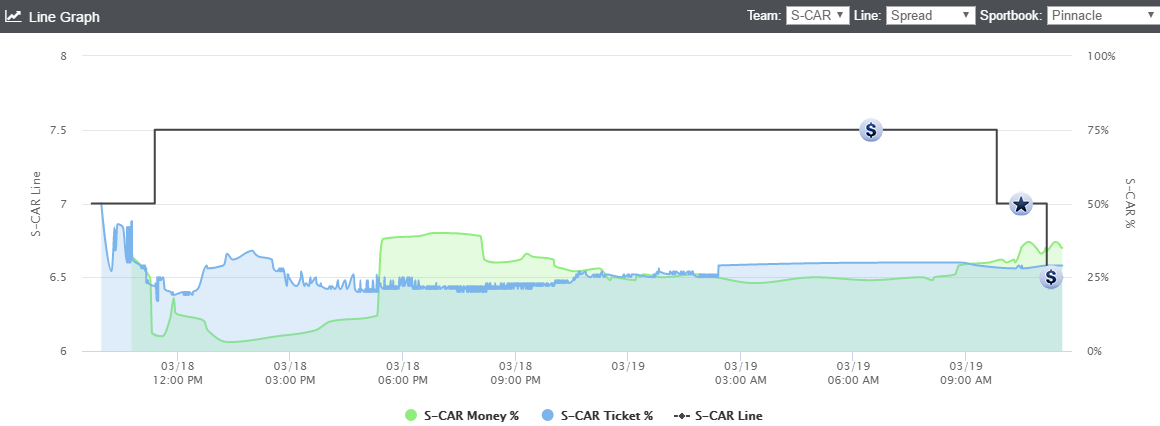Open the Sportbook dropdown showing Pinnacle
1160x426 pixels.
tap(1103, 16)
